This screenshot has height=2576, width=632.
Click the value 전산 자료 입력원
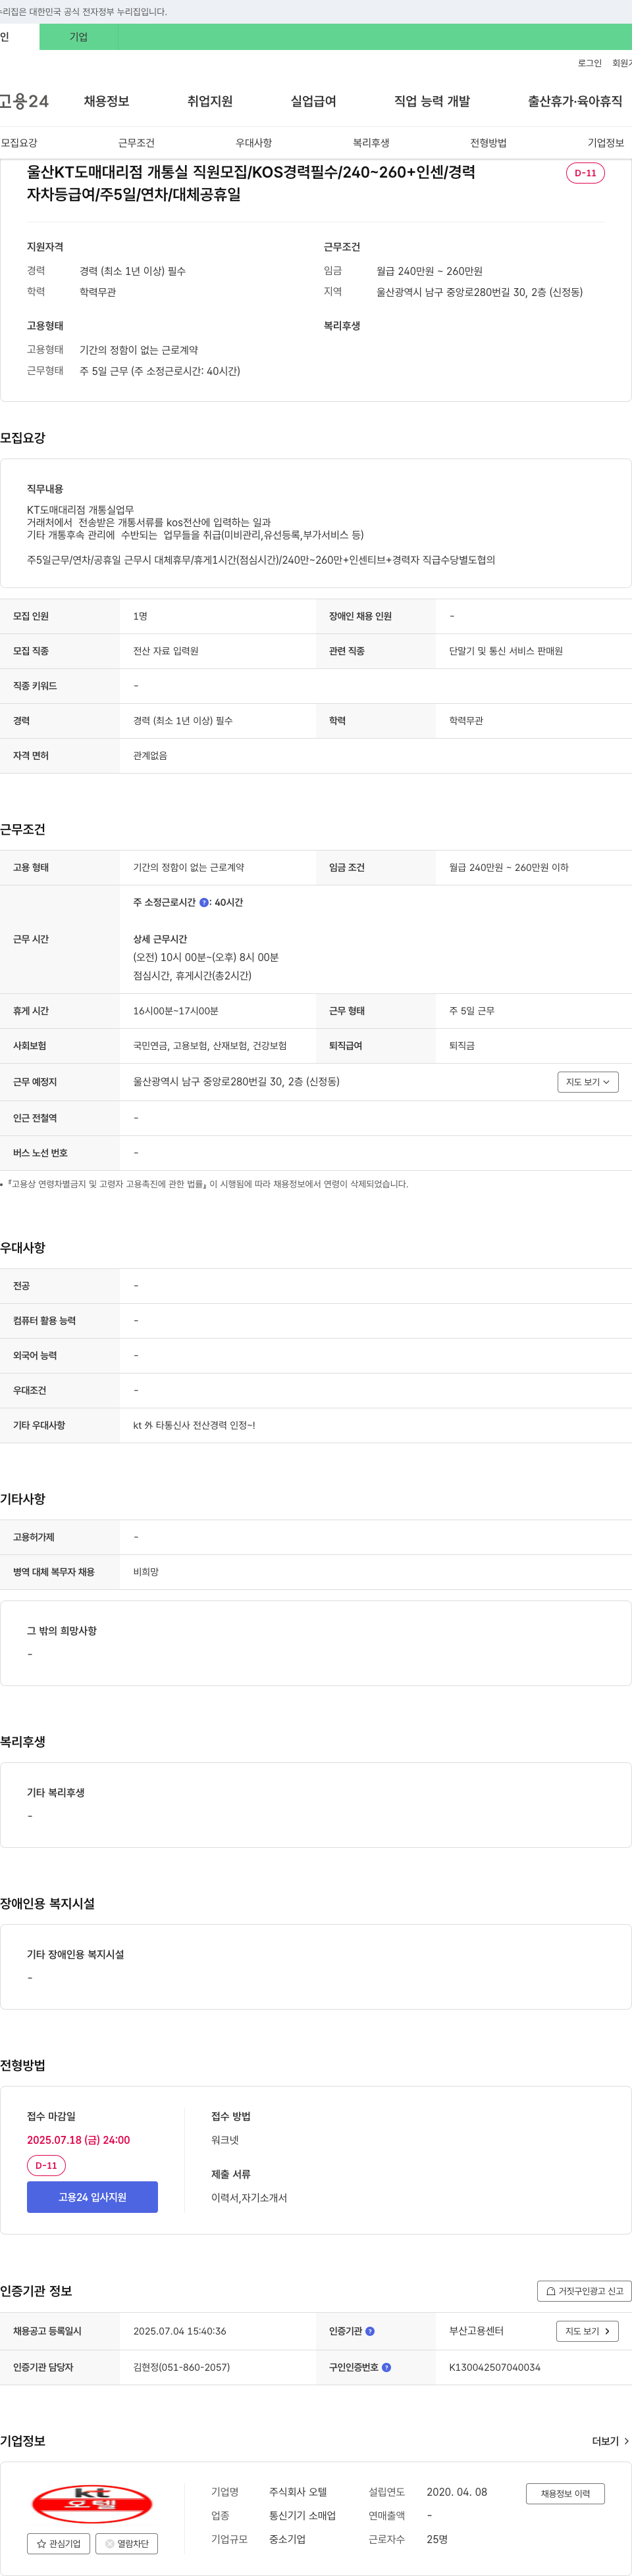165,651
